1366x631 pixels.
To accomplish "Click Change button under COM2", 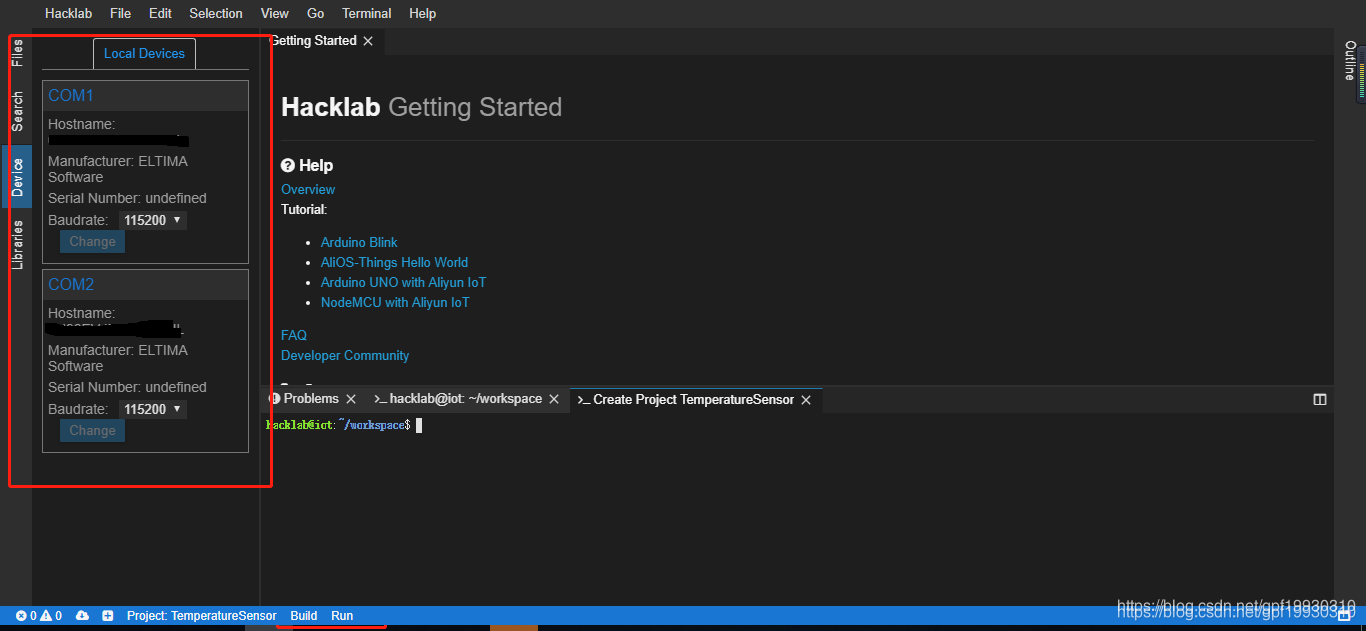I will coord(92,430).
